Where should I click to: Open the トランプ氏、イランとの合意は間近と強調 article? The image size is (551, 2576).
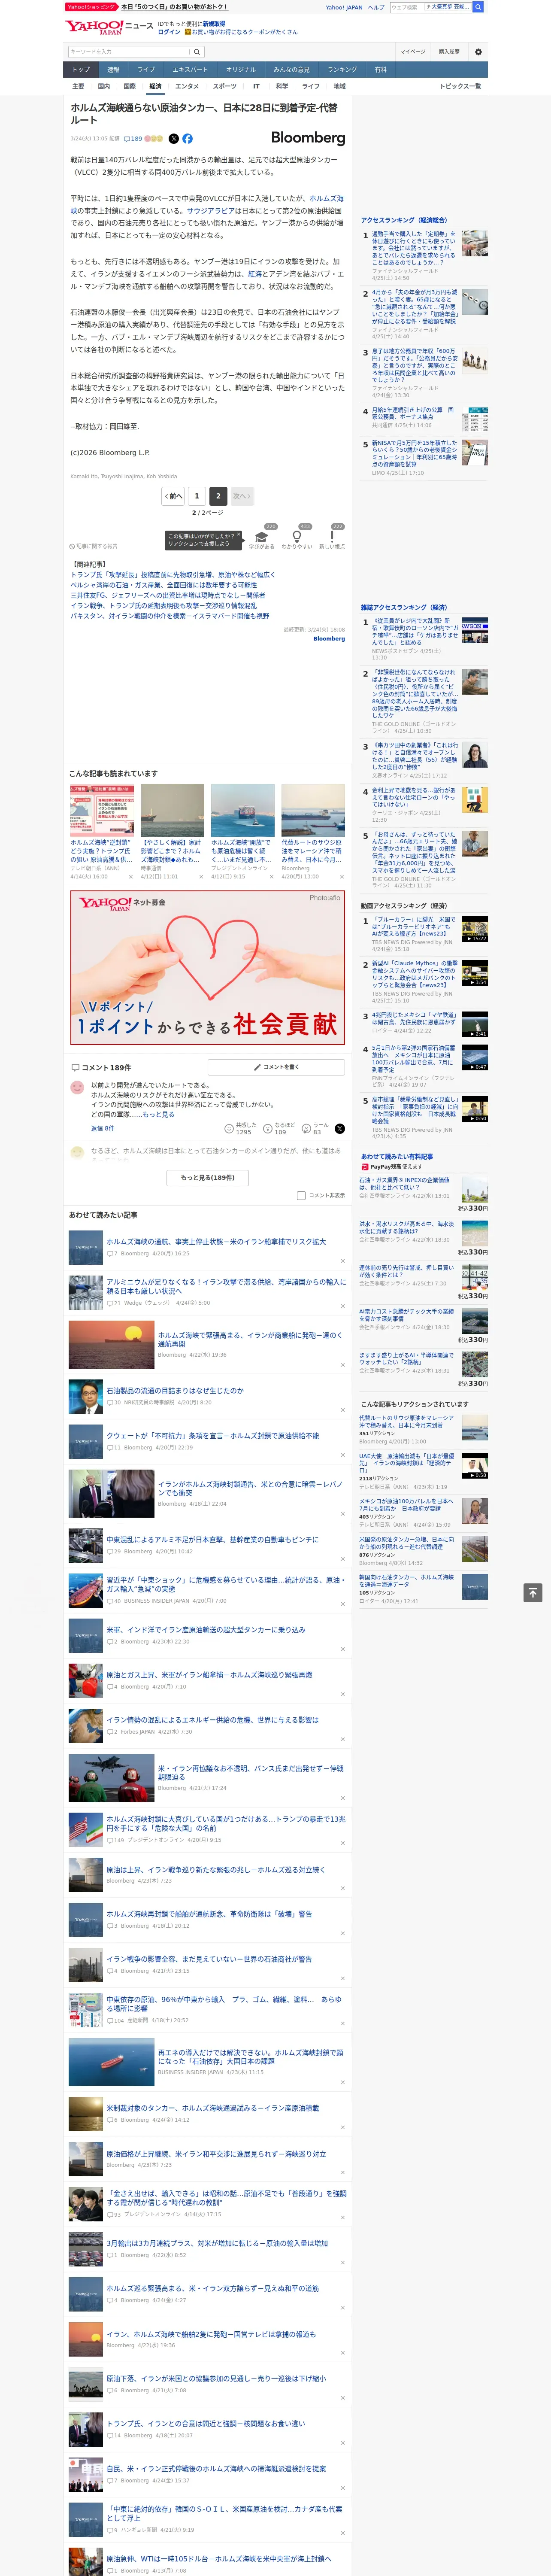206,2423
